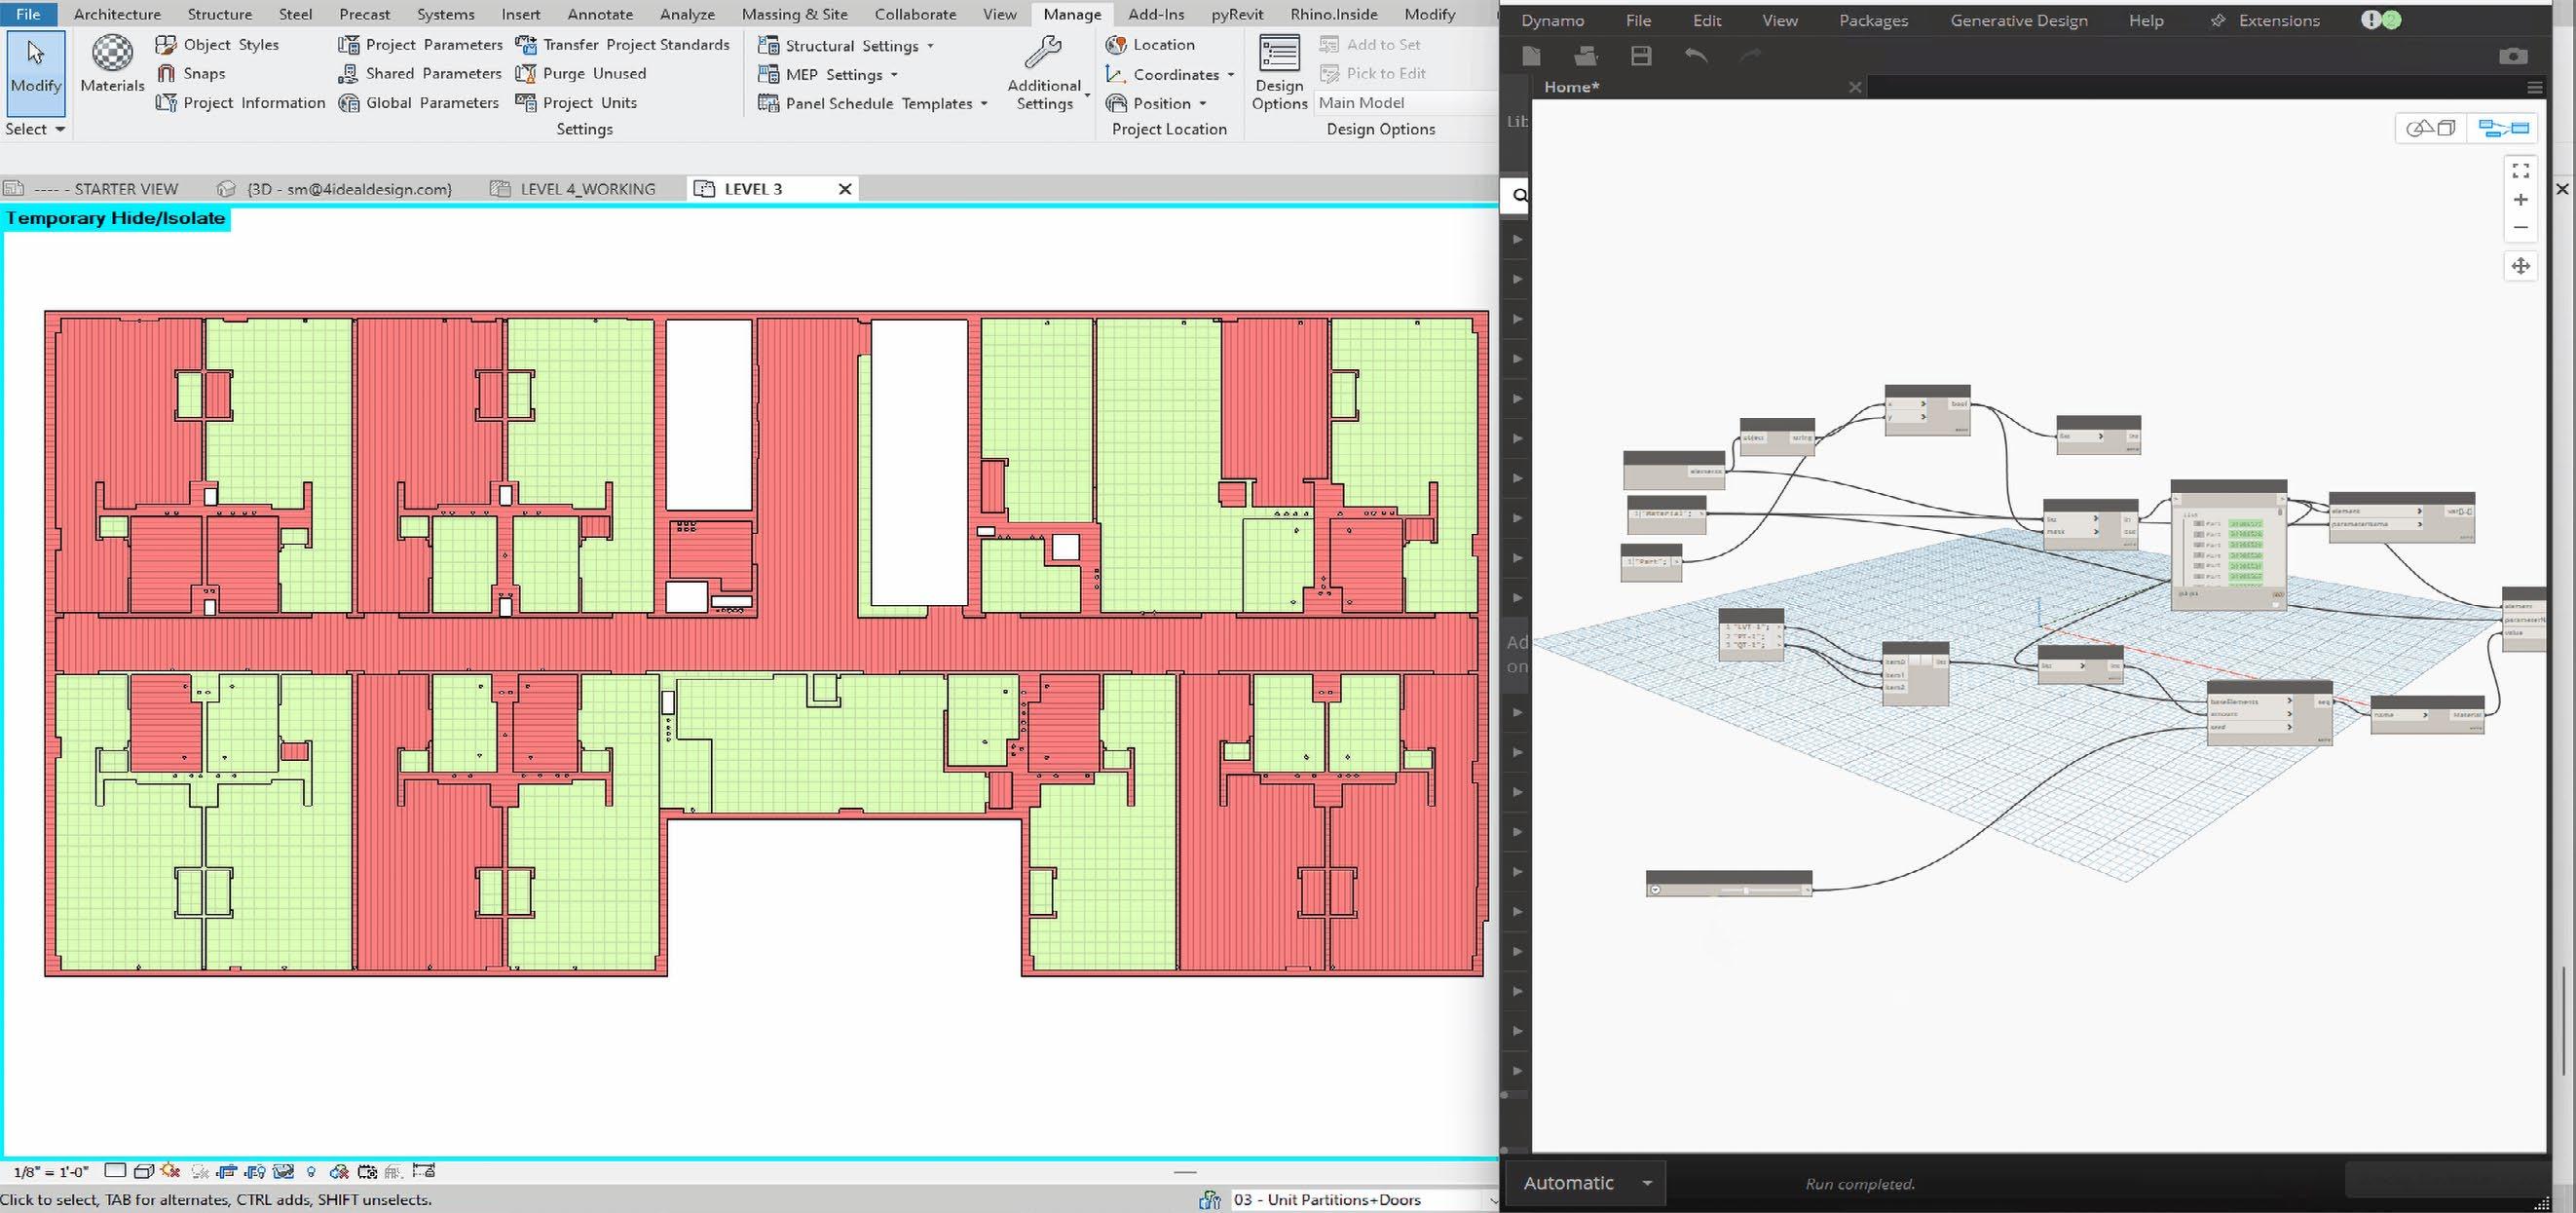Viewport: 2576px width, 1213px height.
Task: Click the pan mode arrows icon
Action: 2521,266
